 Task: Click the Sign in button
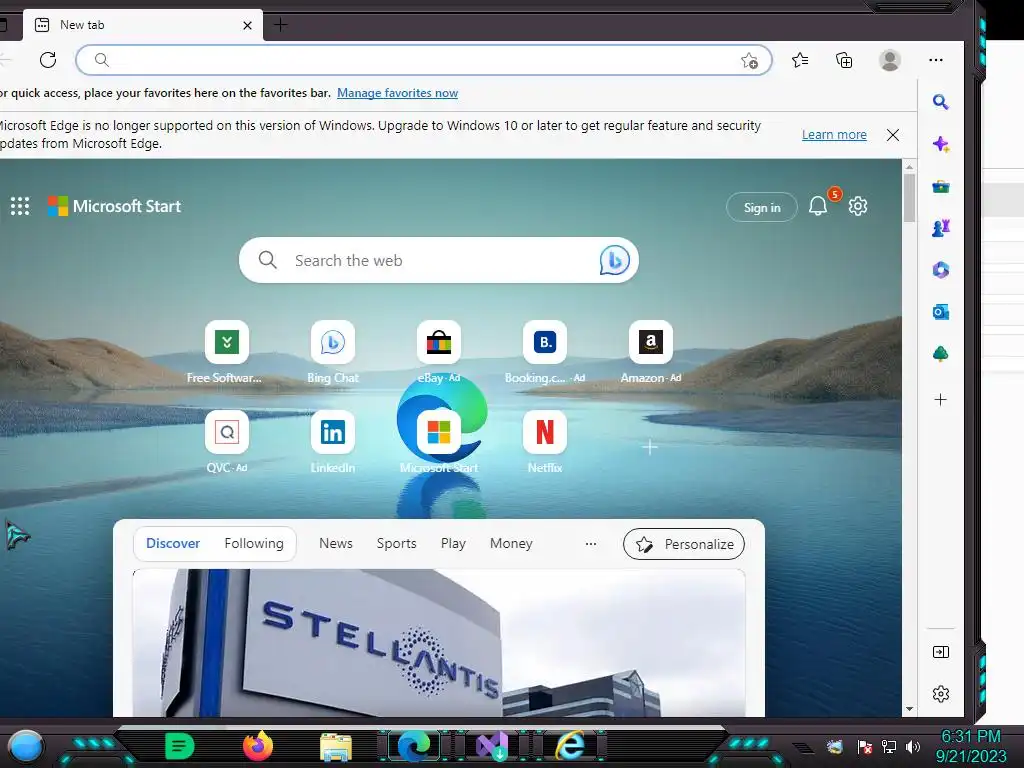[761, 208]
